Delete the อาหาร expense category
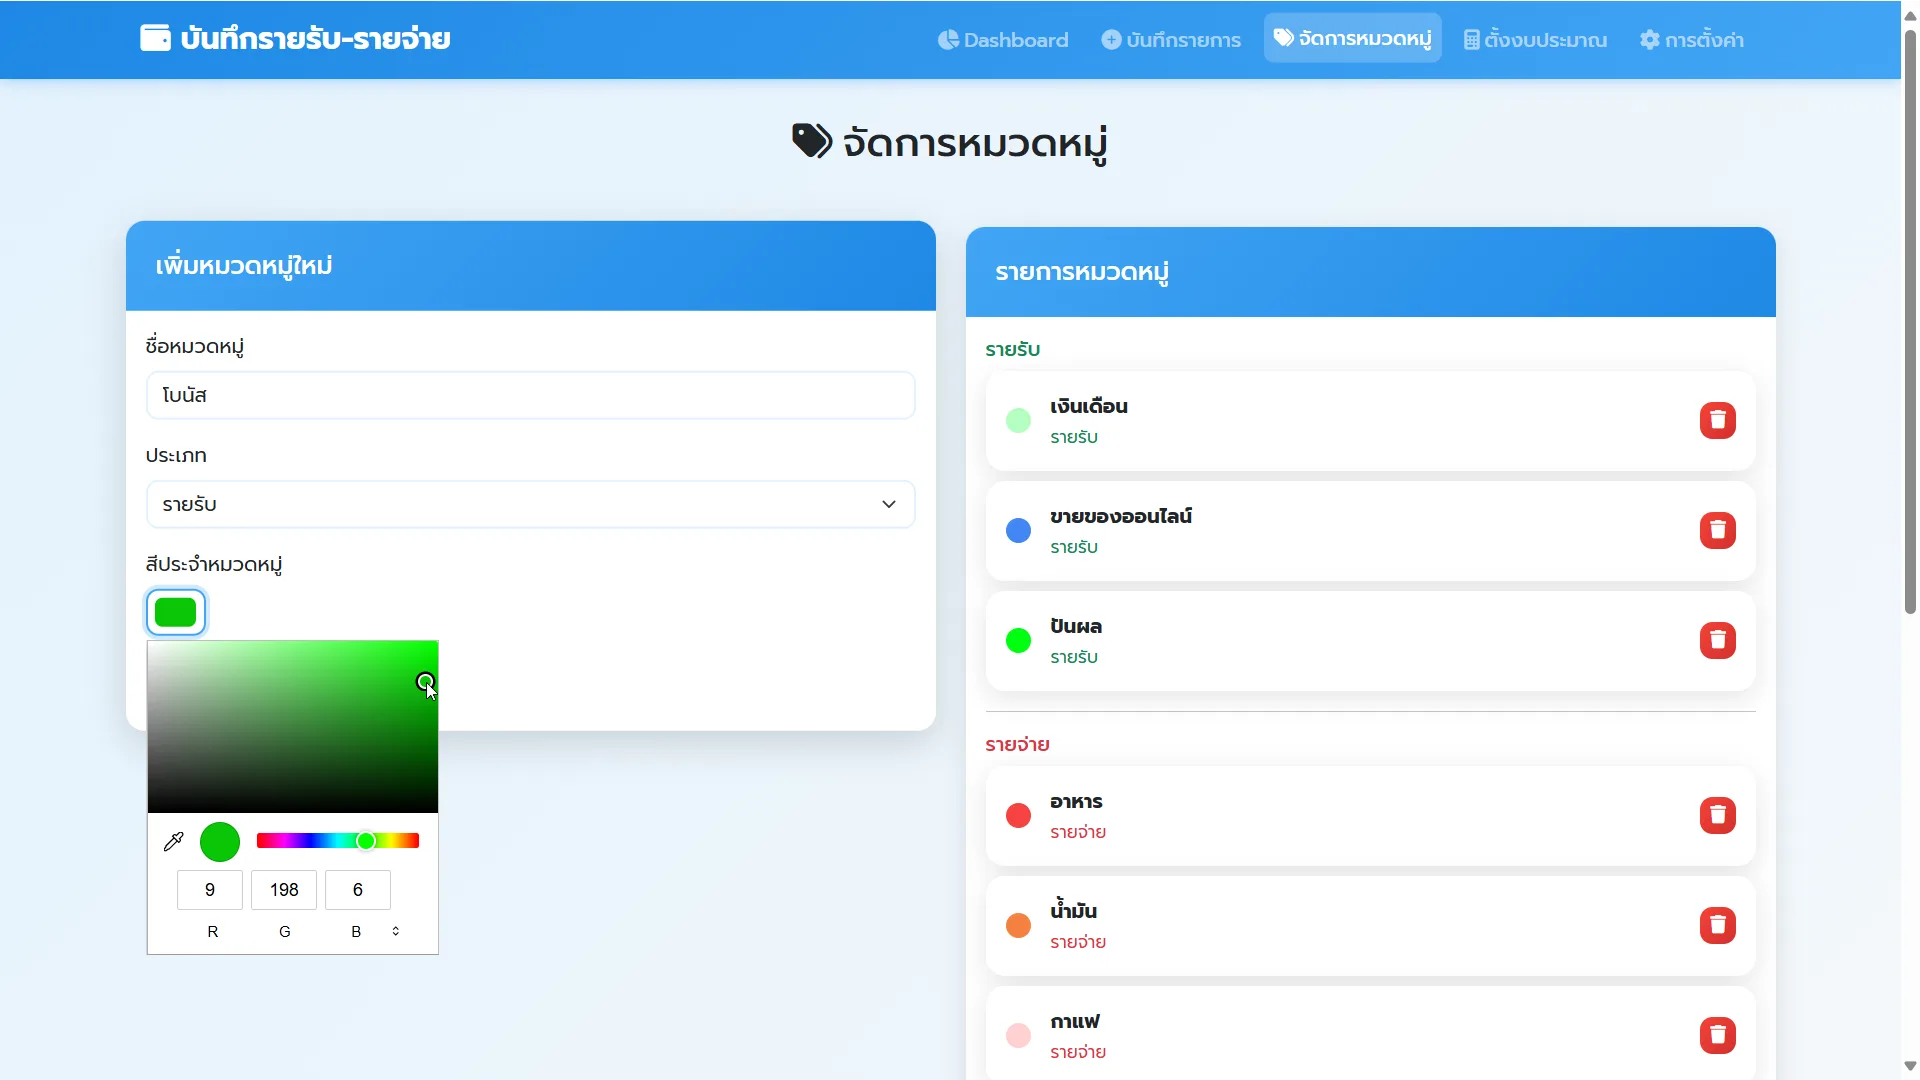1920x1080 pixels. [1717, 816]
